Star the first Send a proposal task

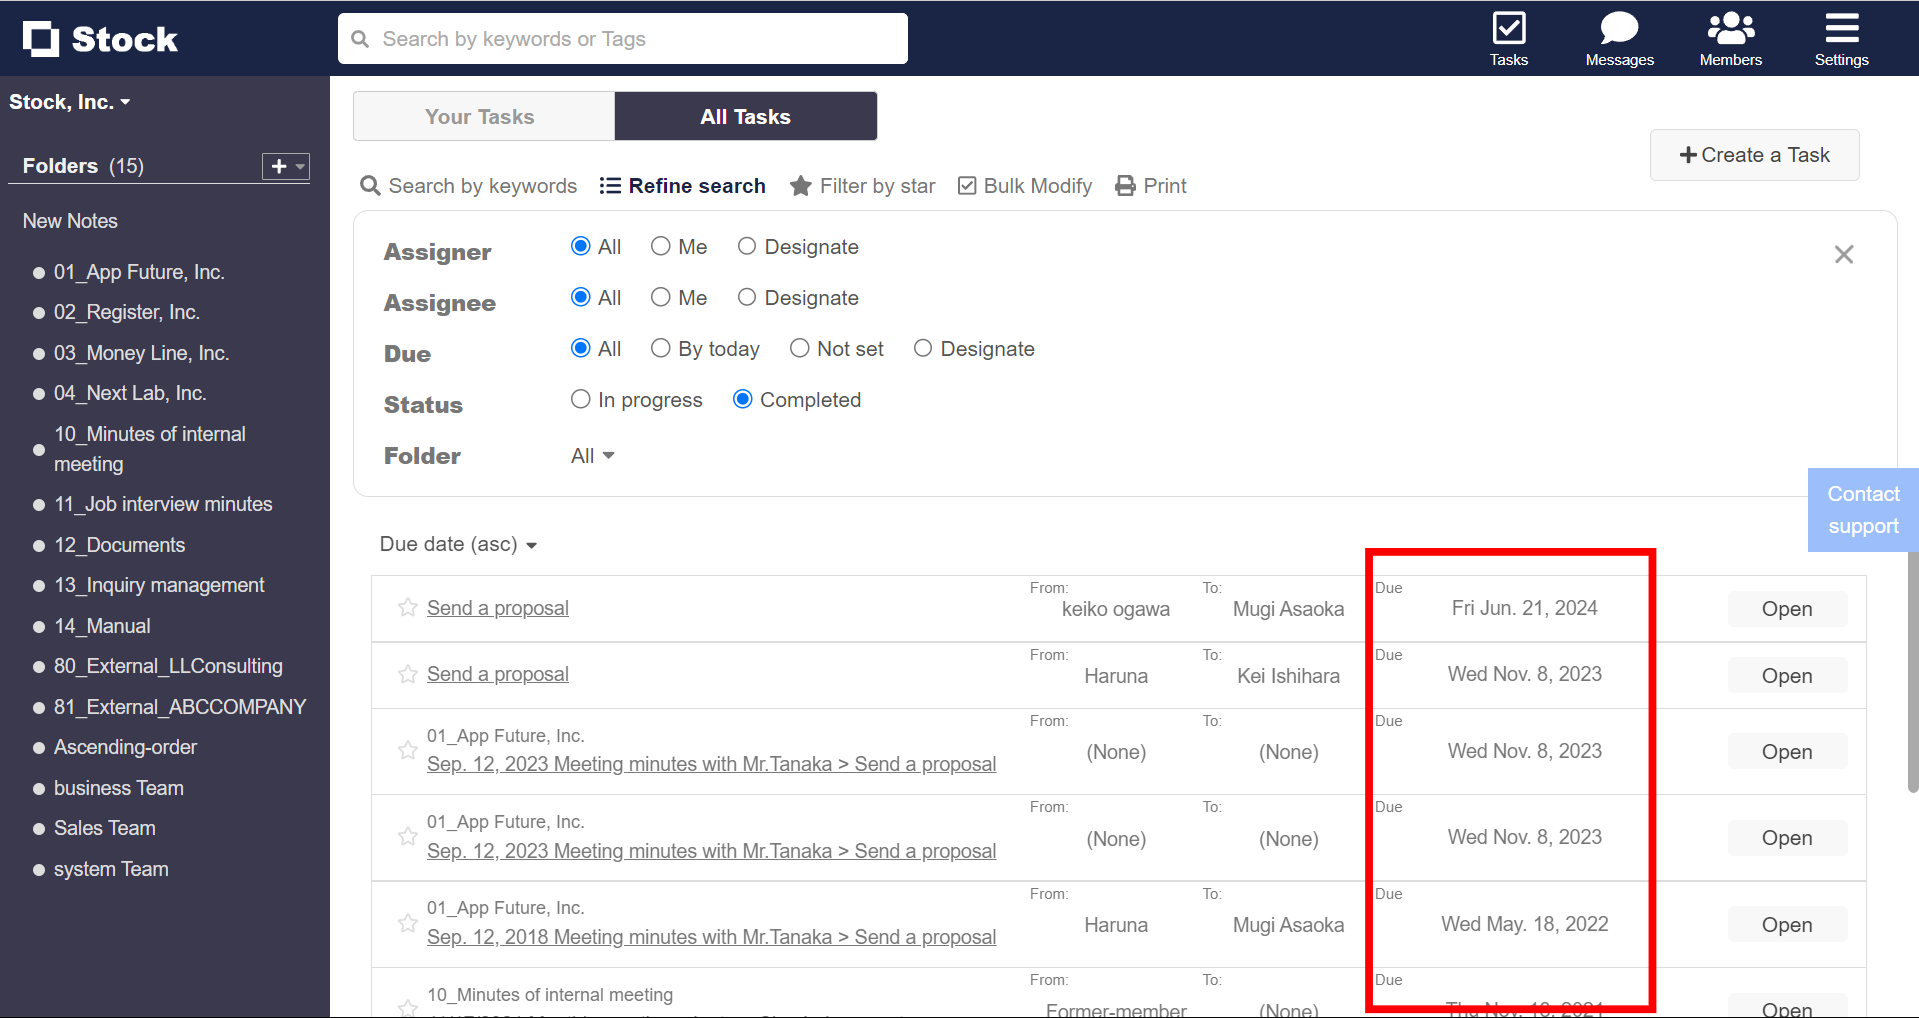coord(407,608)
